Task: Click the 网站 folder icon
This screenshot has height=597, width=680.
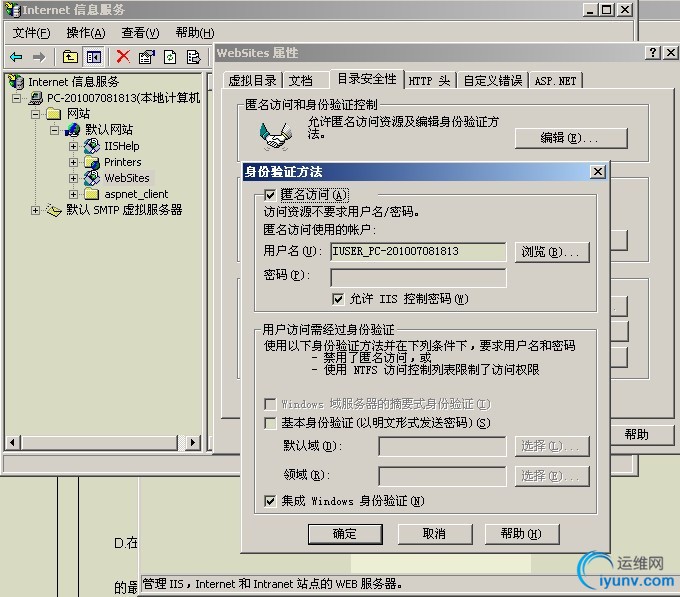Action: (54, 114)
